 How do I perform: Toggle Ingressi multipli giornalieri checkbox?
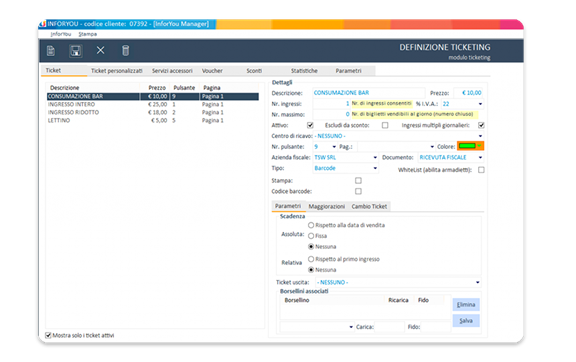point(481,125)
